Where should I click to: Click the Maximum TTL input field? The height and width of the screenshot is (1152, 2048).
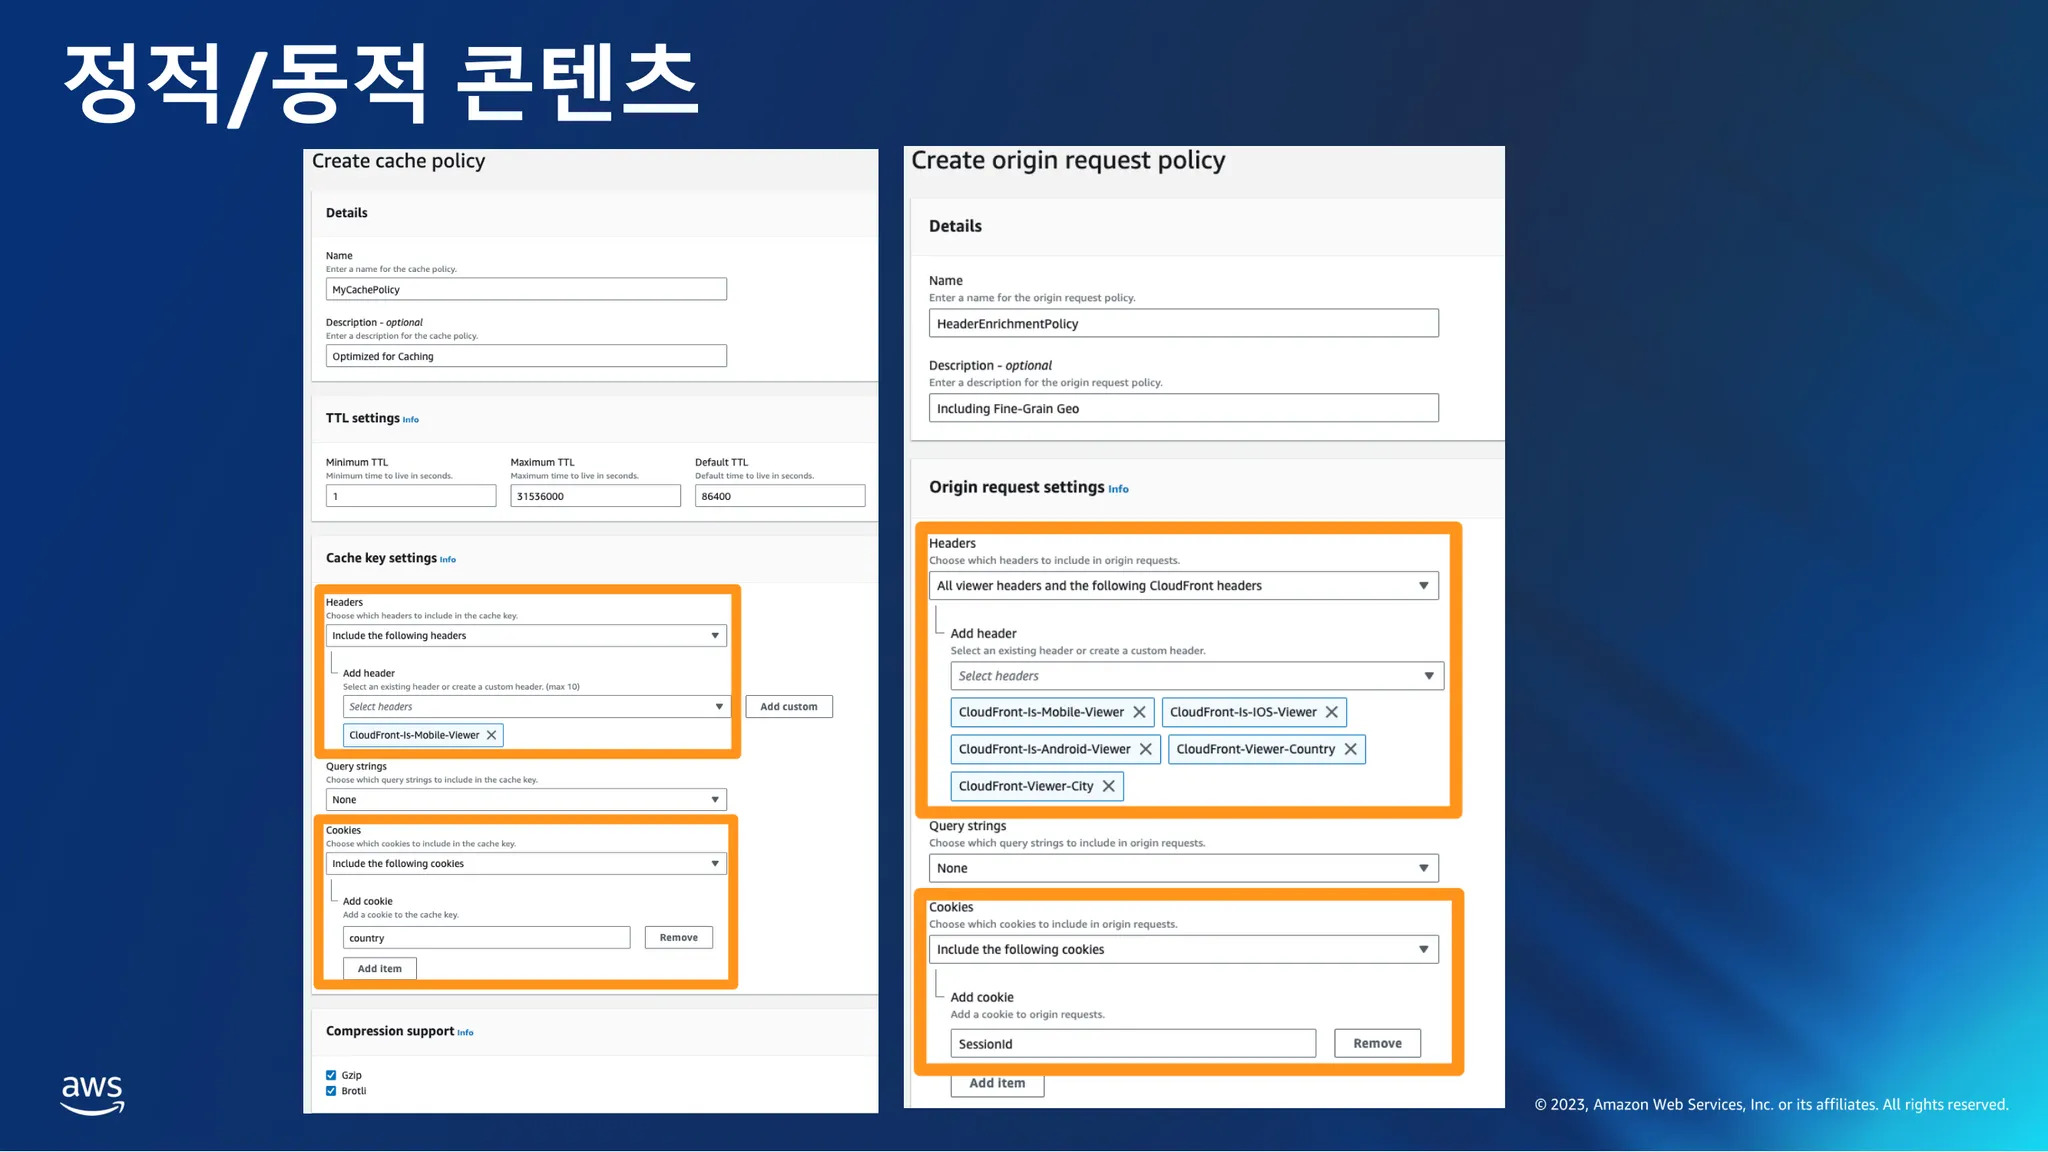pos(595,496)
